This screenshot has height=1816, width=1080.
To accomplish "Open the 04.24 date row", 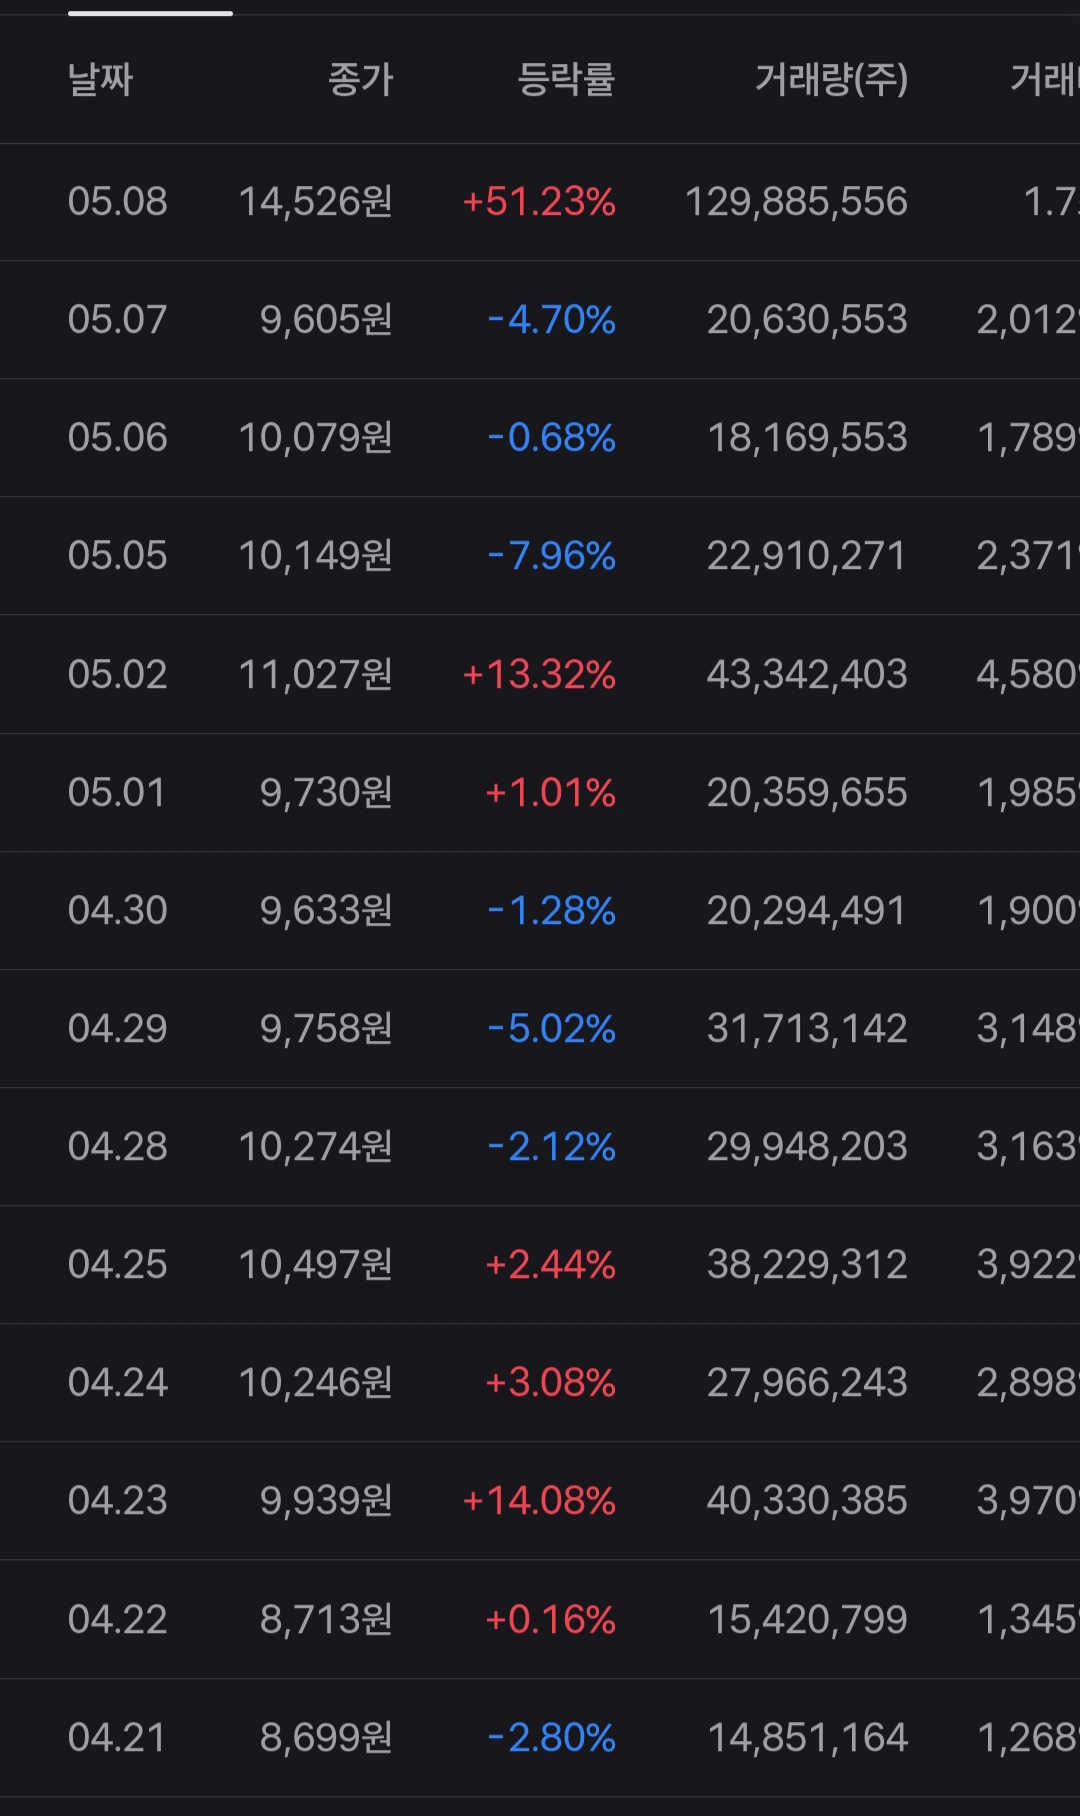I will pyautogui.click(x=540, y=1382).
